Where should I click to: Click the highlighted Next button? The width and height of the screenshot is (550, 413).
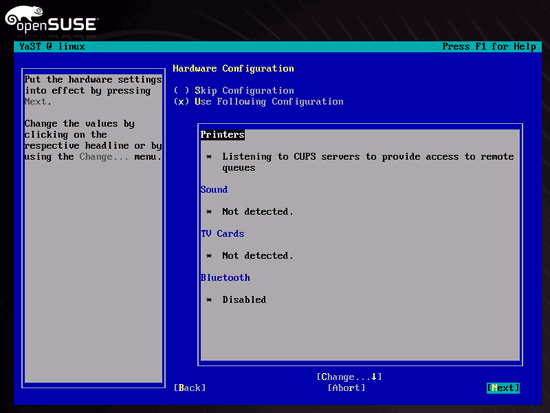503,388
